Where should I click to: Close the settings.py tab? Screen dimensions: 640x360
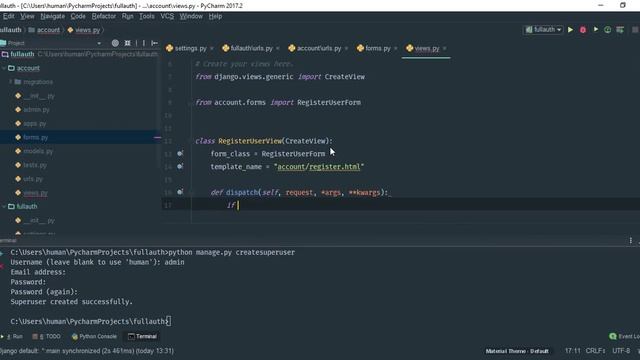coord(212,49)
